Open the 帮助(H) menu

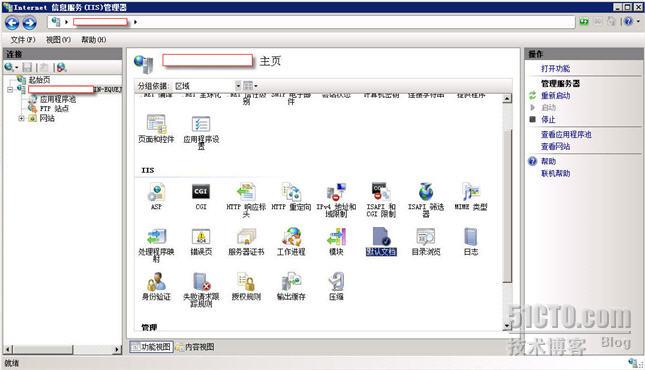pos(94,40)
